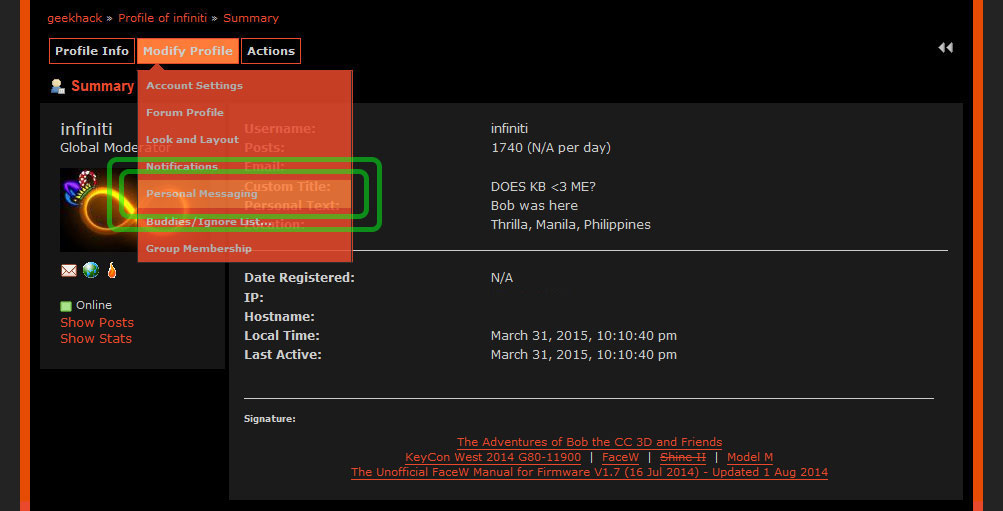Click the email envelope icon under avatar
This screenshot has height=511, width=1003.
point(68,271)
